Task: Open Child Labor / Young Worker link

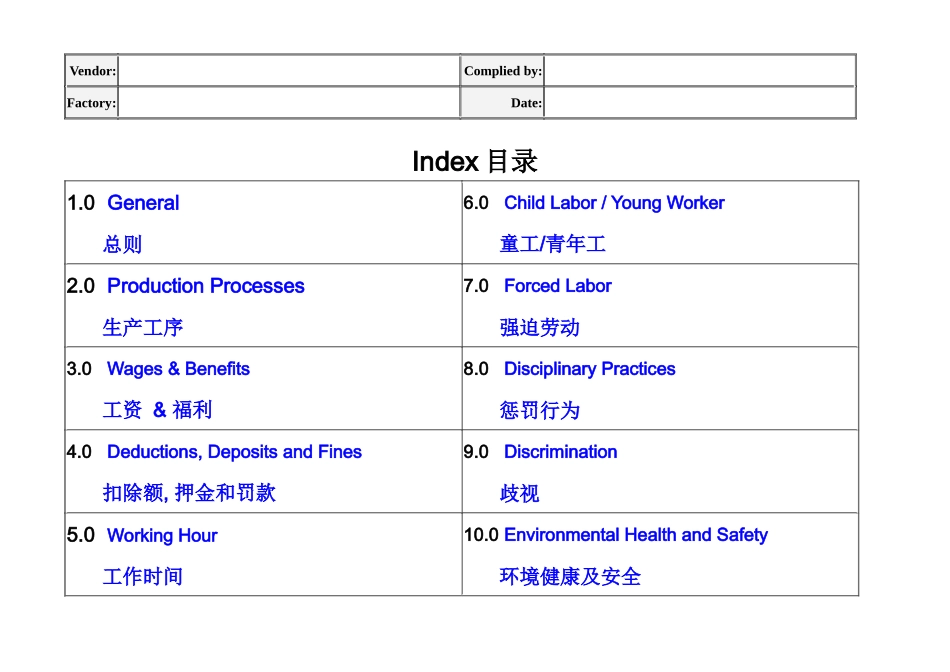Action: (614, 203)
